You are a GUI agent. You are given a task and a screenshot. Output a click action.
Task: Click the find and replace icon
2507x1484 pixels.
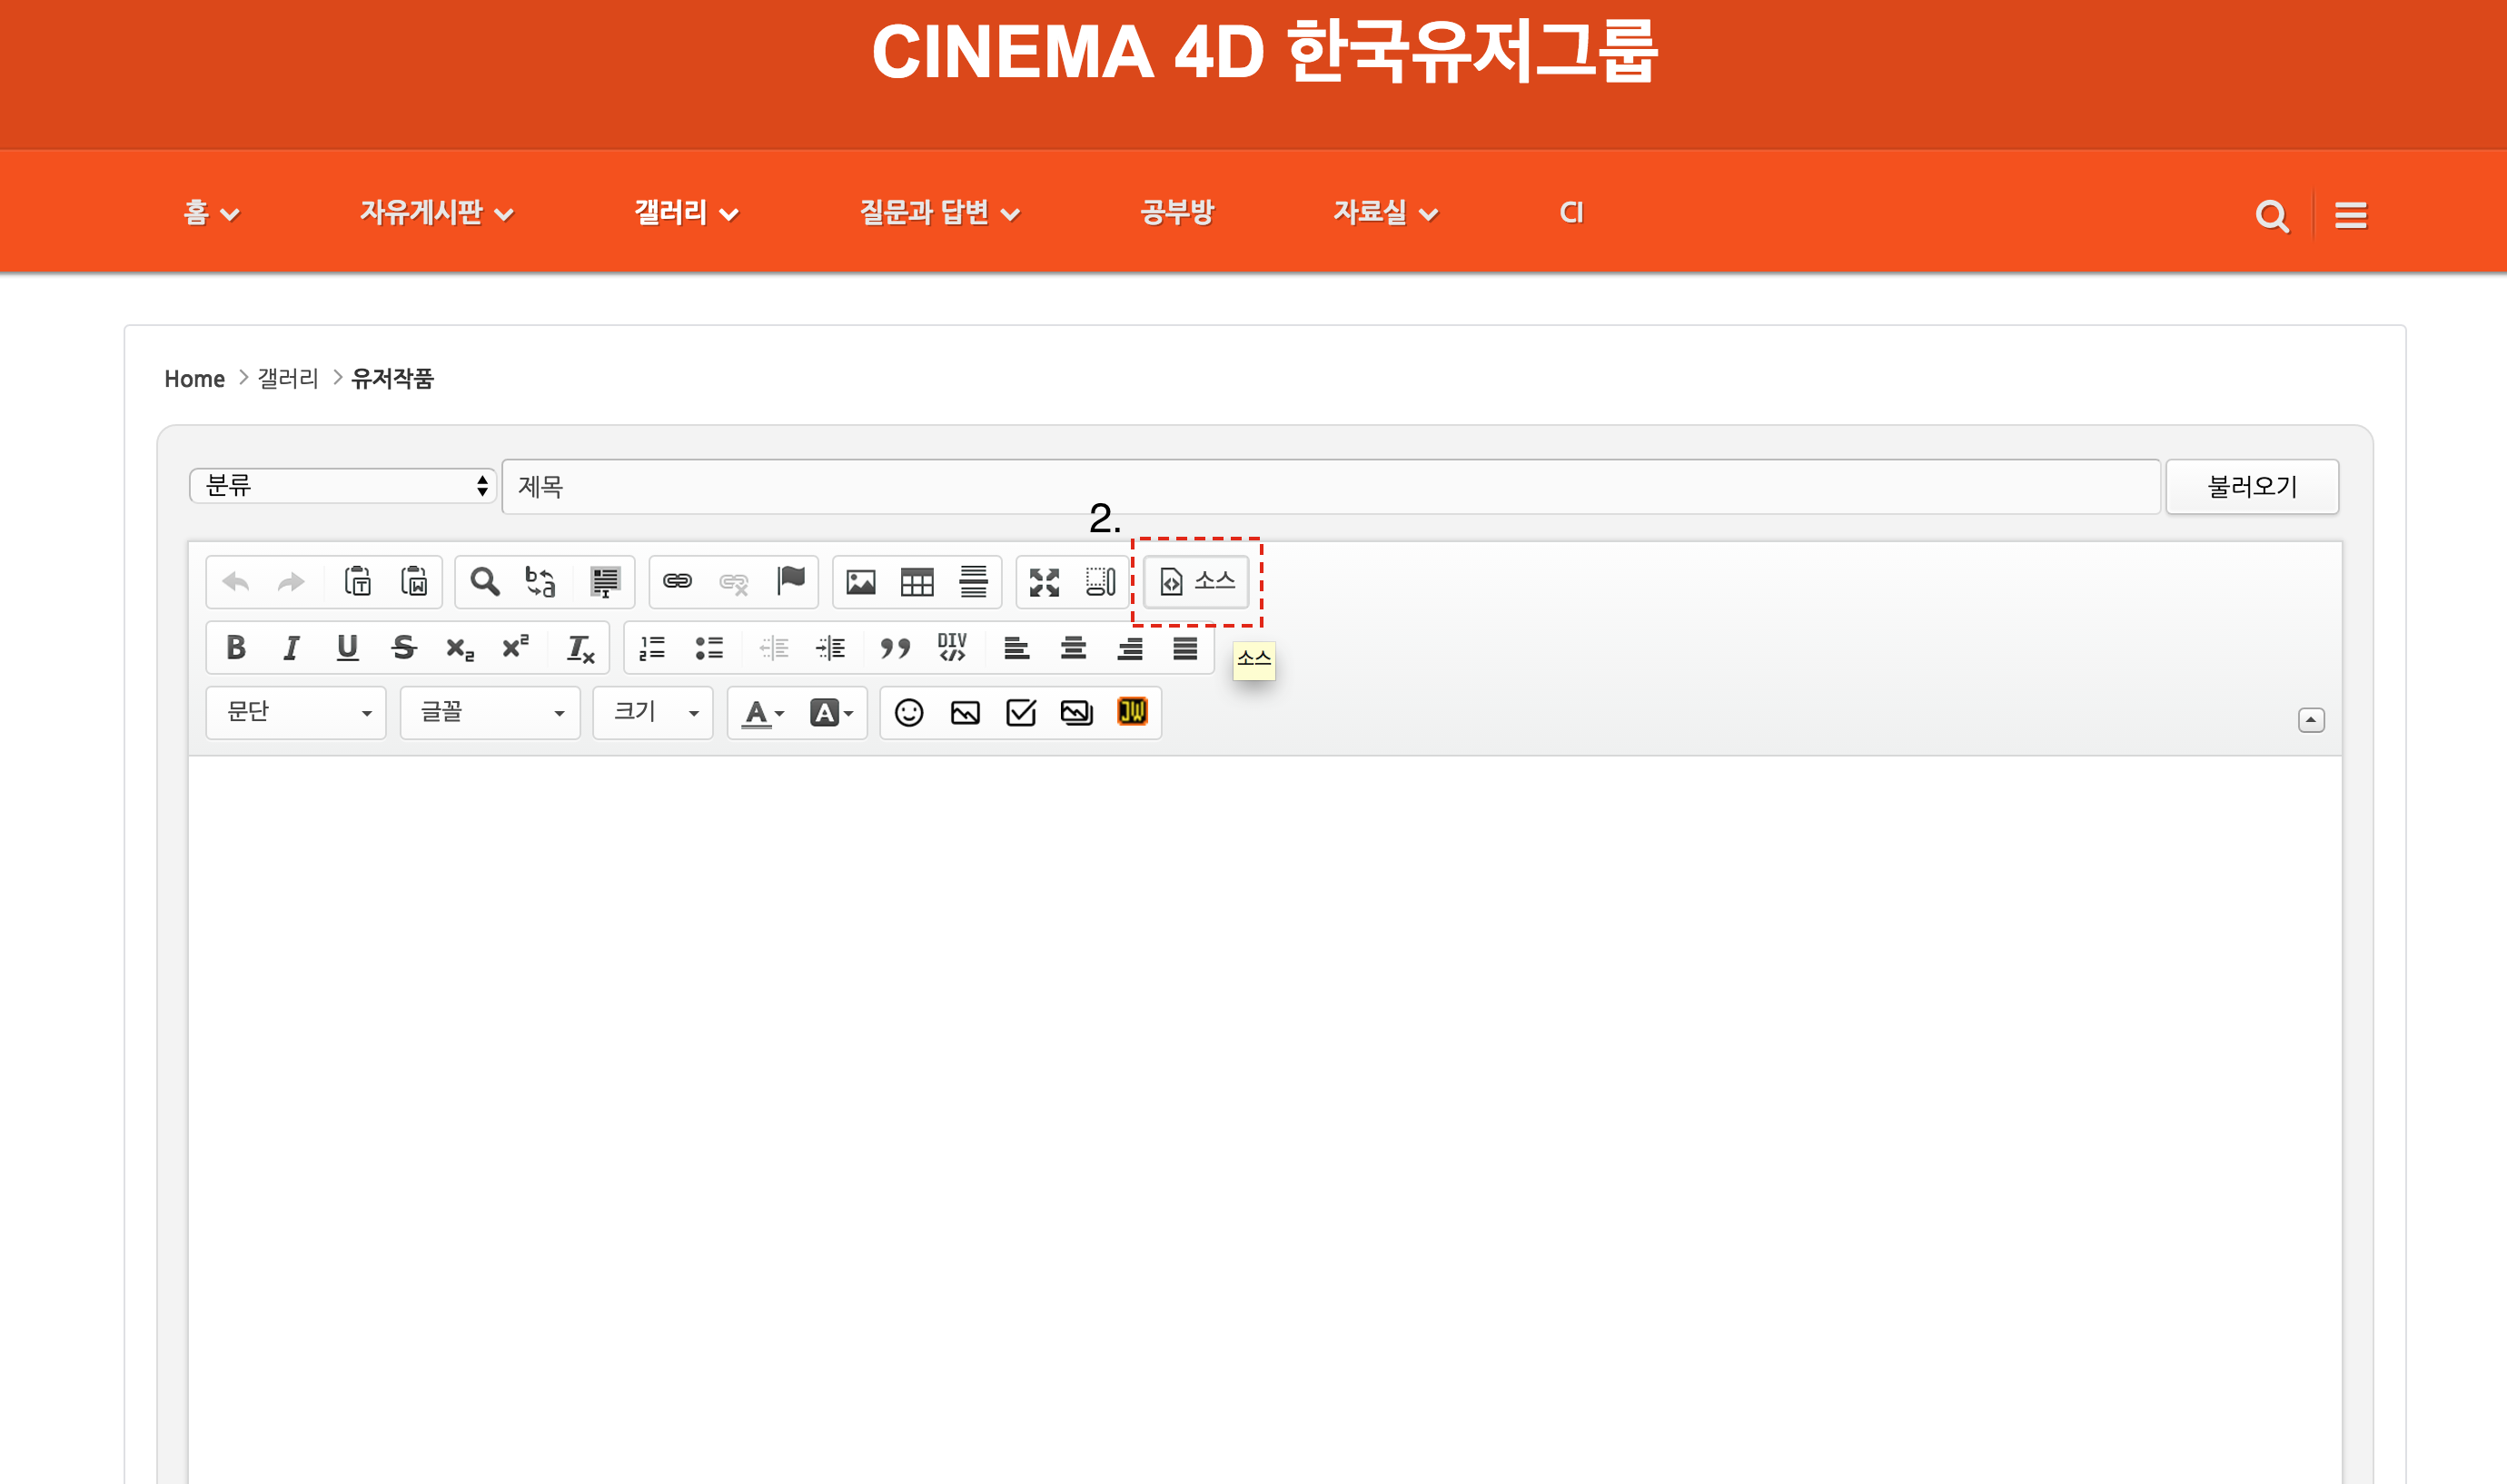click(x=541, y=582)
